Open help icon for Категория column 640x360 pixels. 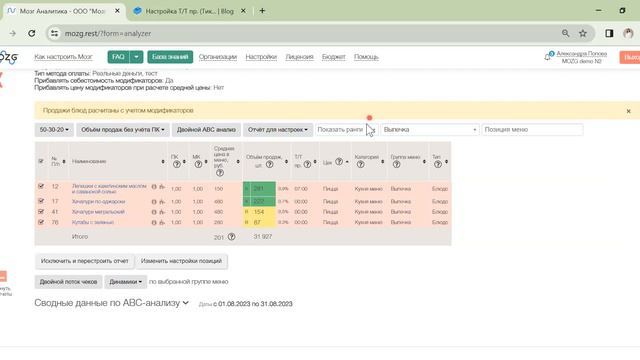click(x=360, y=164)
